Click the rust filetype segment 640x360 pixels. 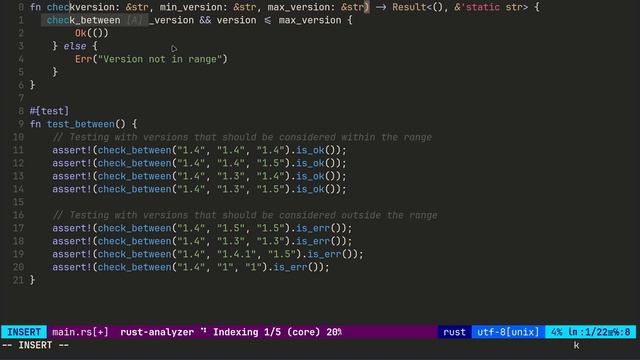click(454, 332)
